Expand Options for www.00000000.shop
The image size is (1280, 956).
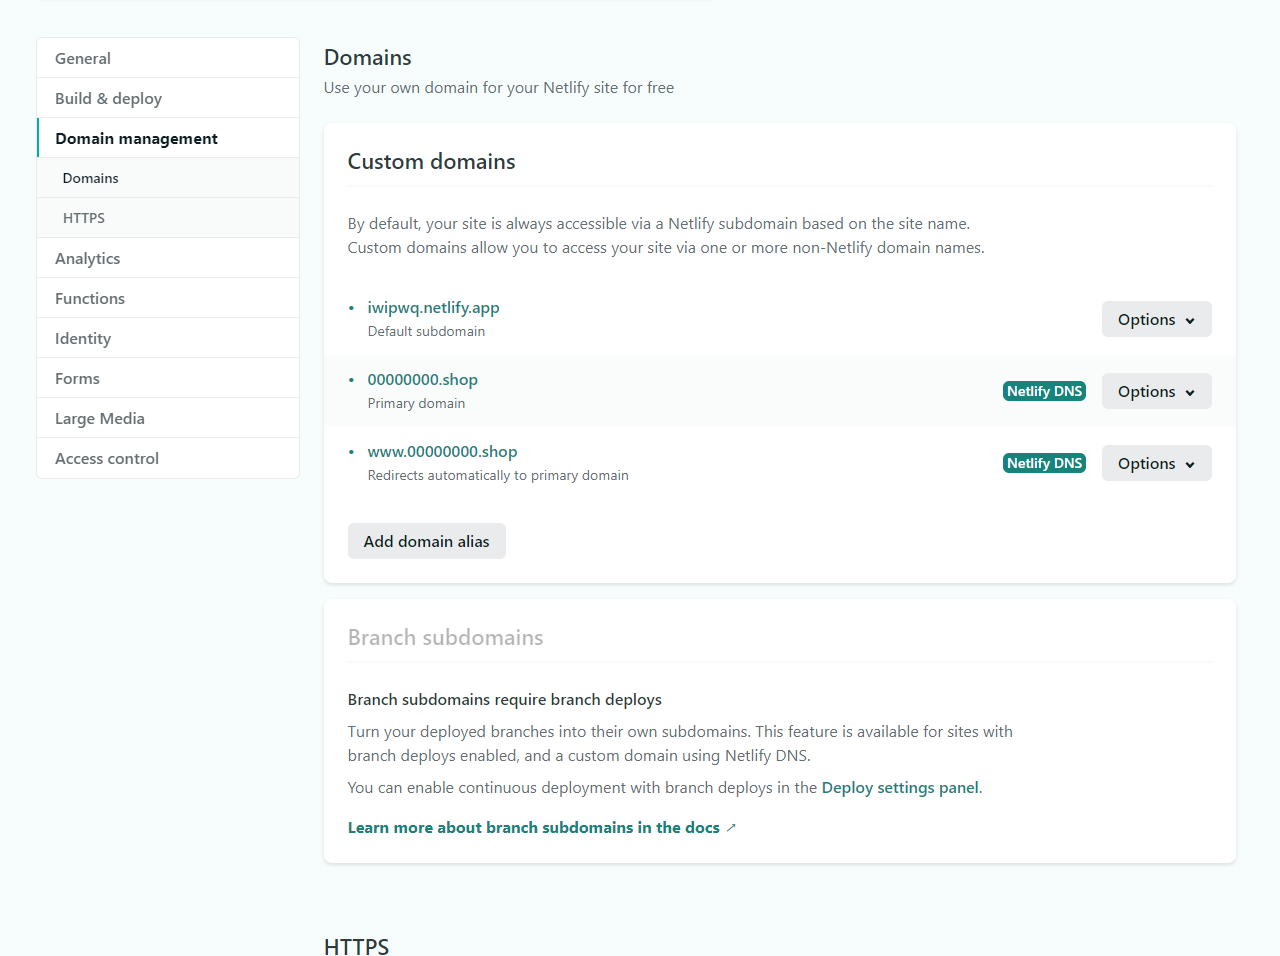[1156, 463]
